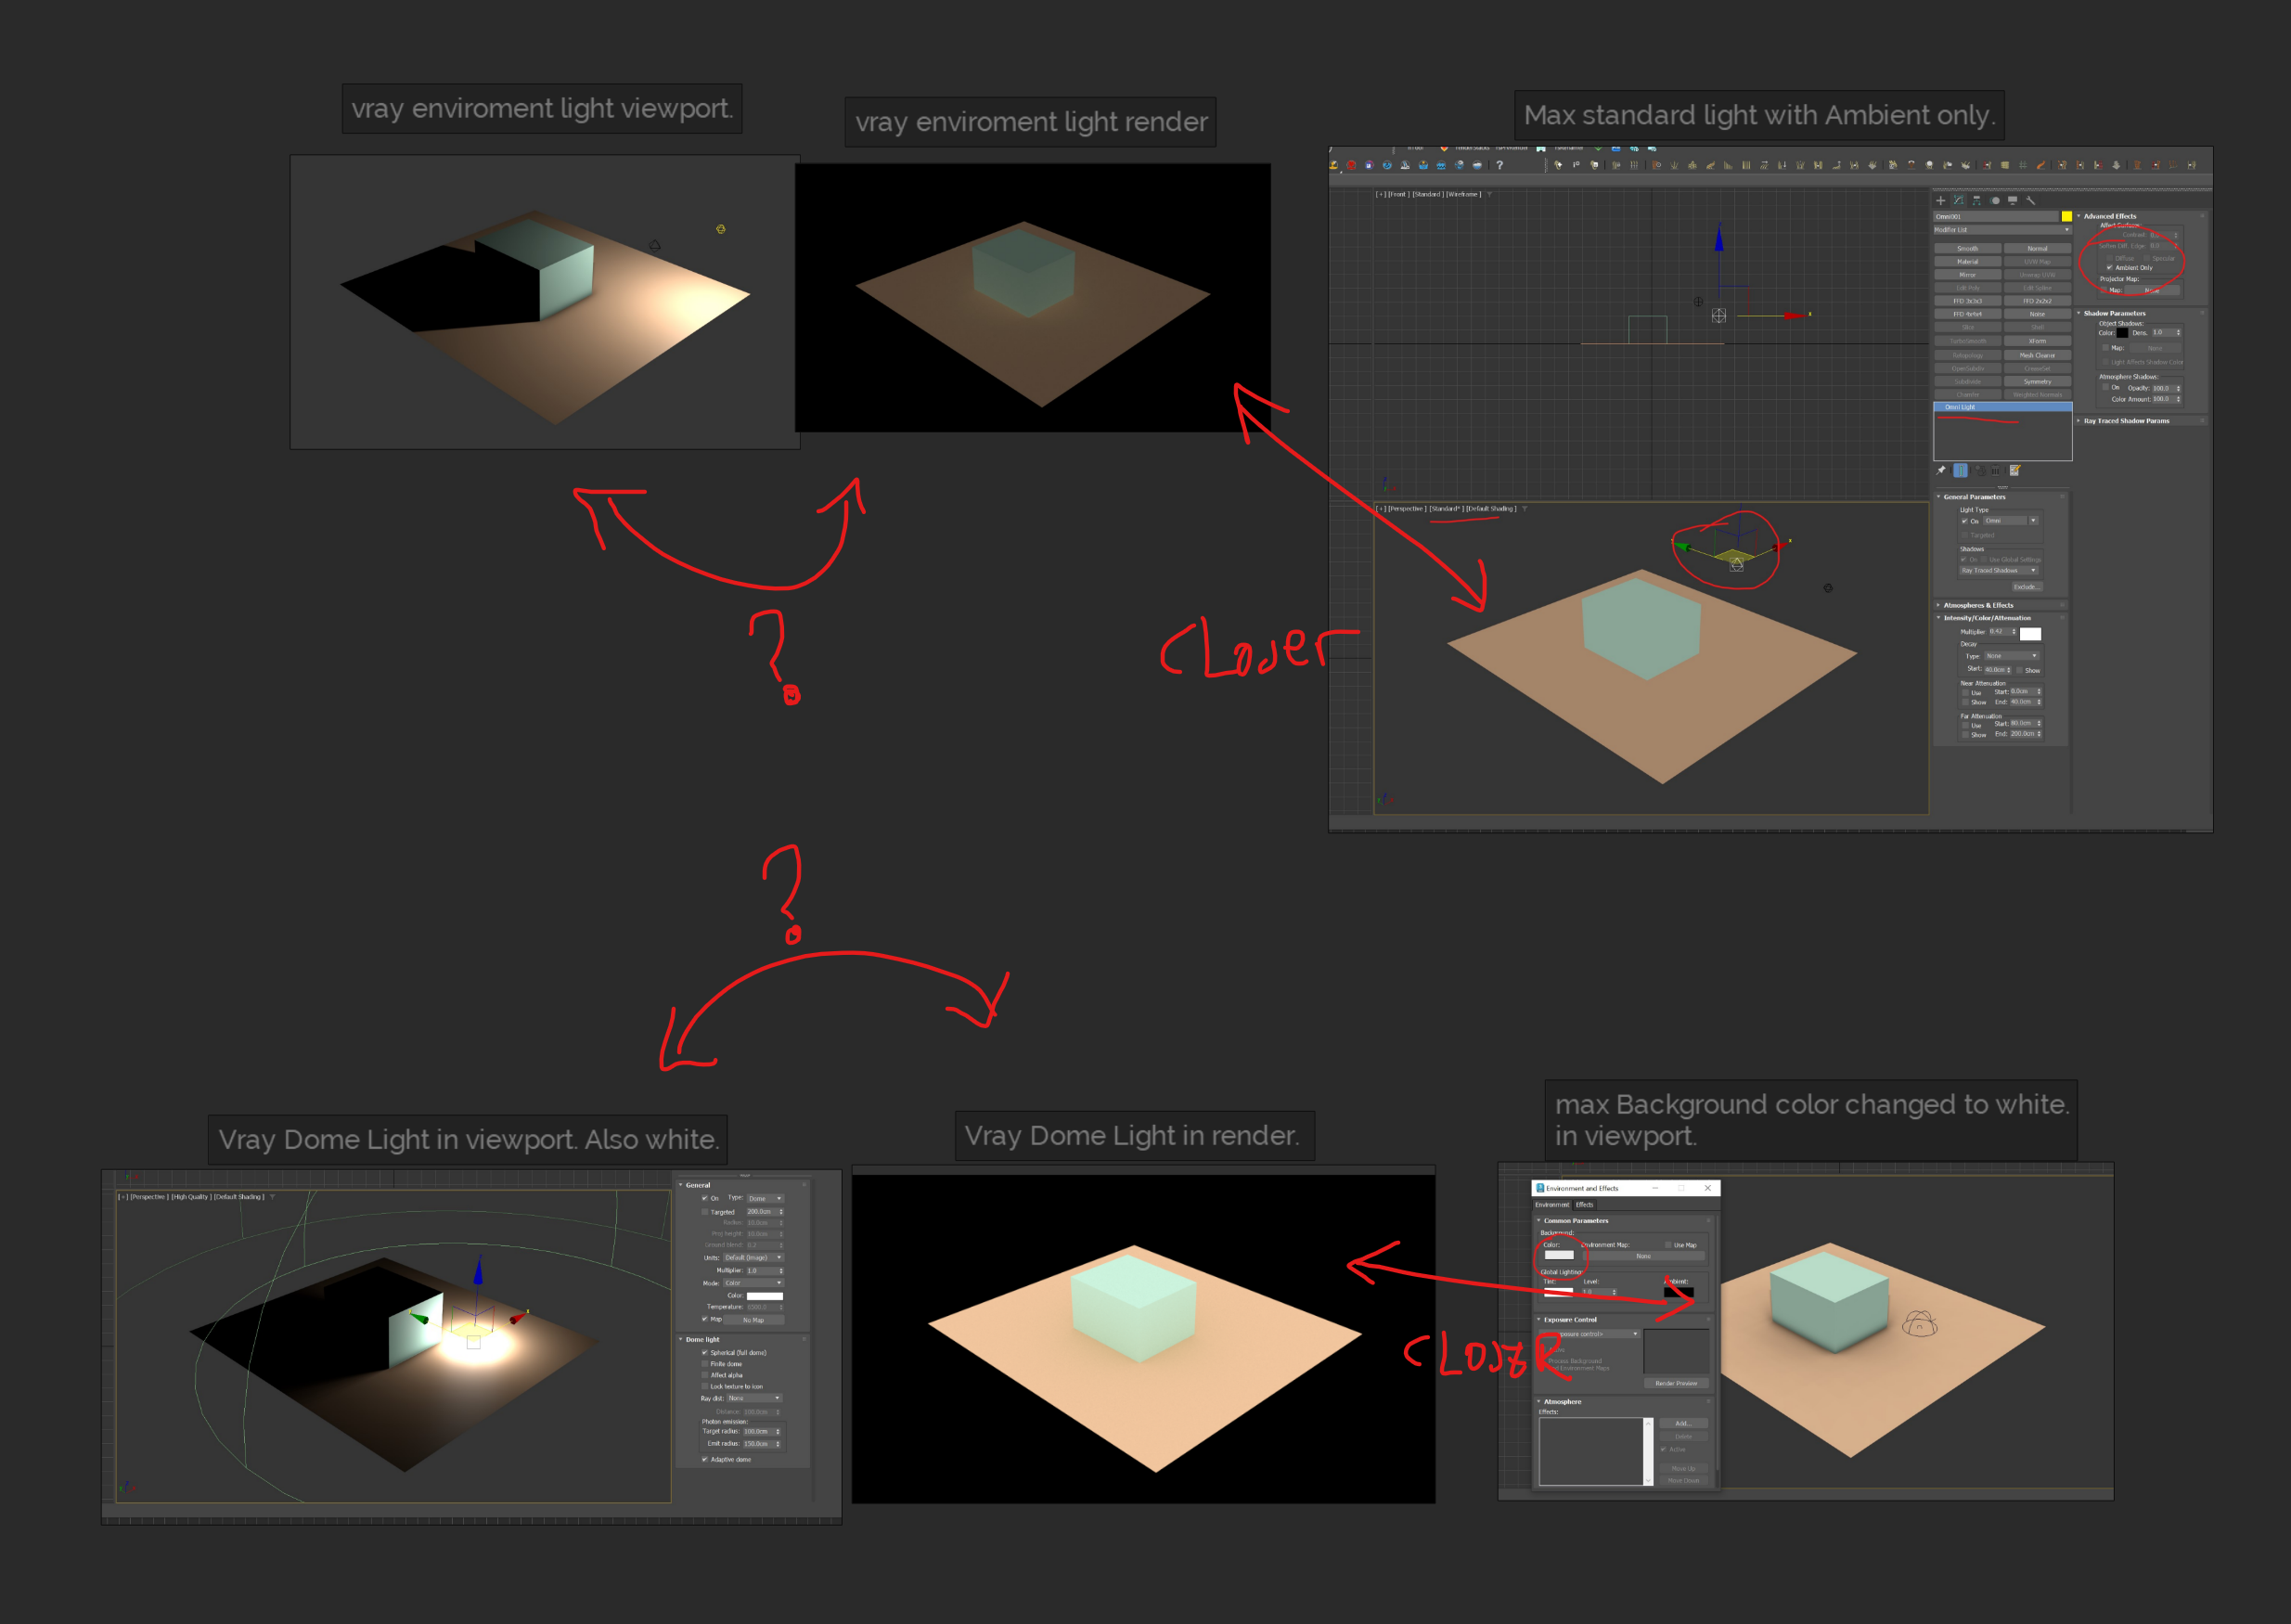Click the Noise modifier button
The height and width of the screenshot is (1624, 2291).
coord(2037,314)
